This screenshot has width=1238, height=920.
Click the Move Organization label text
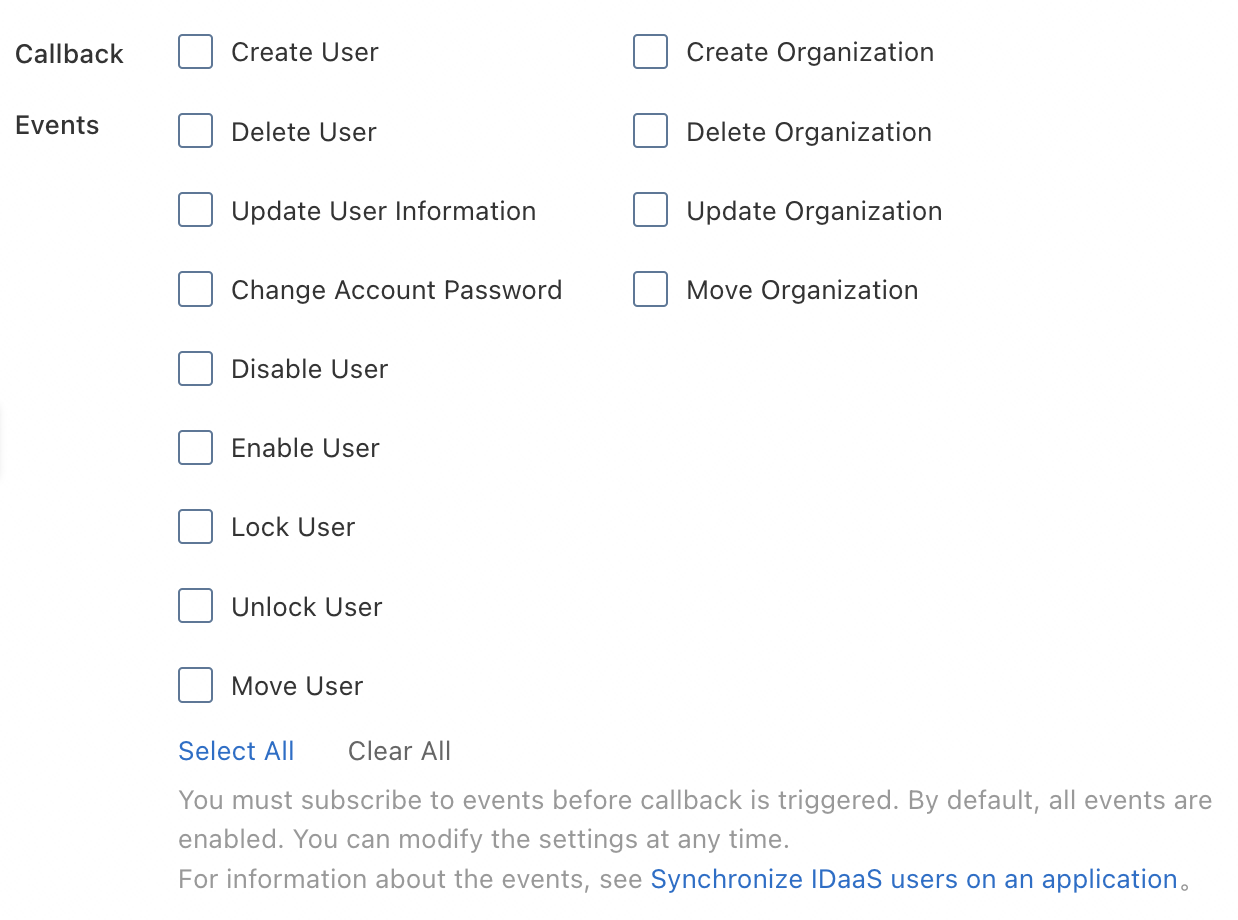point(802,290)
